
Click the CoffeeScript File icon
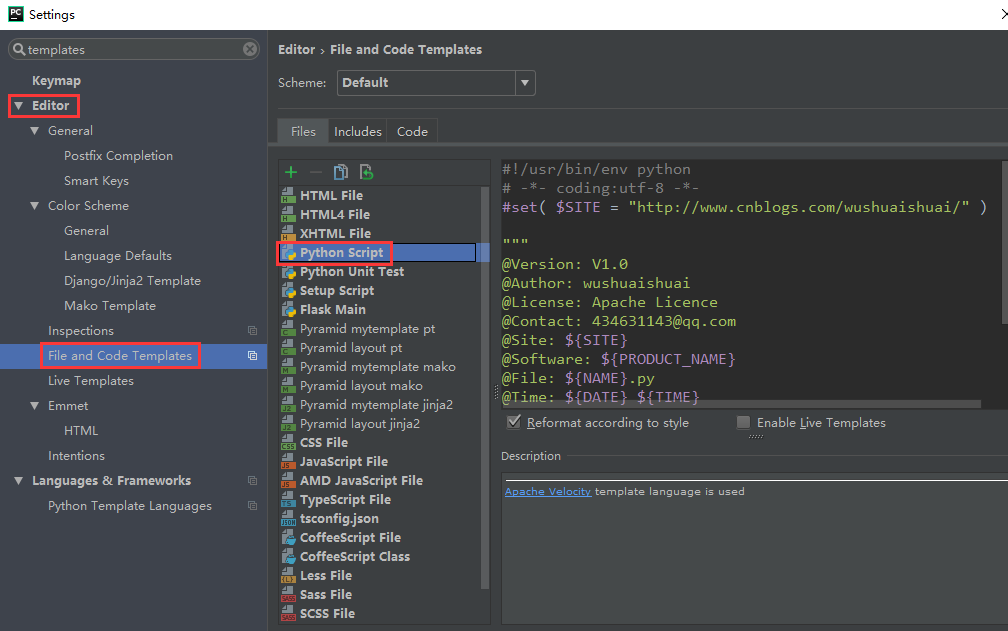pyautogui.click(x=289, y=538)
